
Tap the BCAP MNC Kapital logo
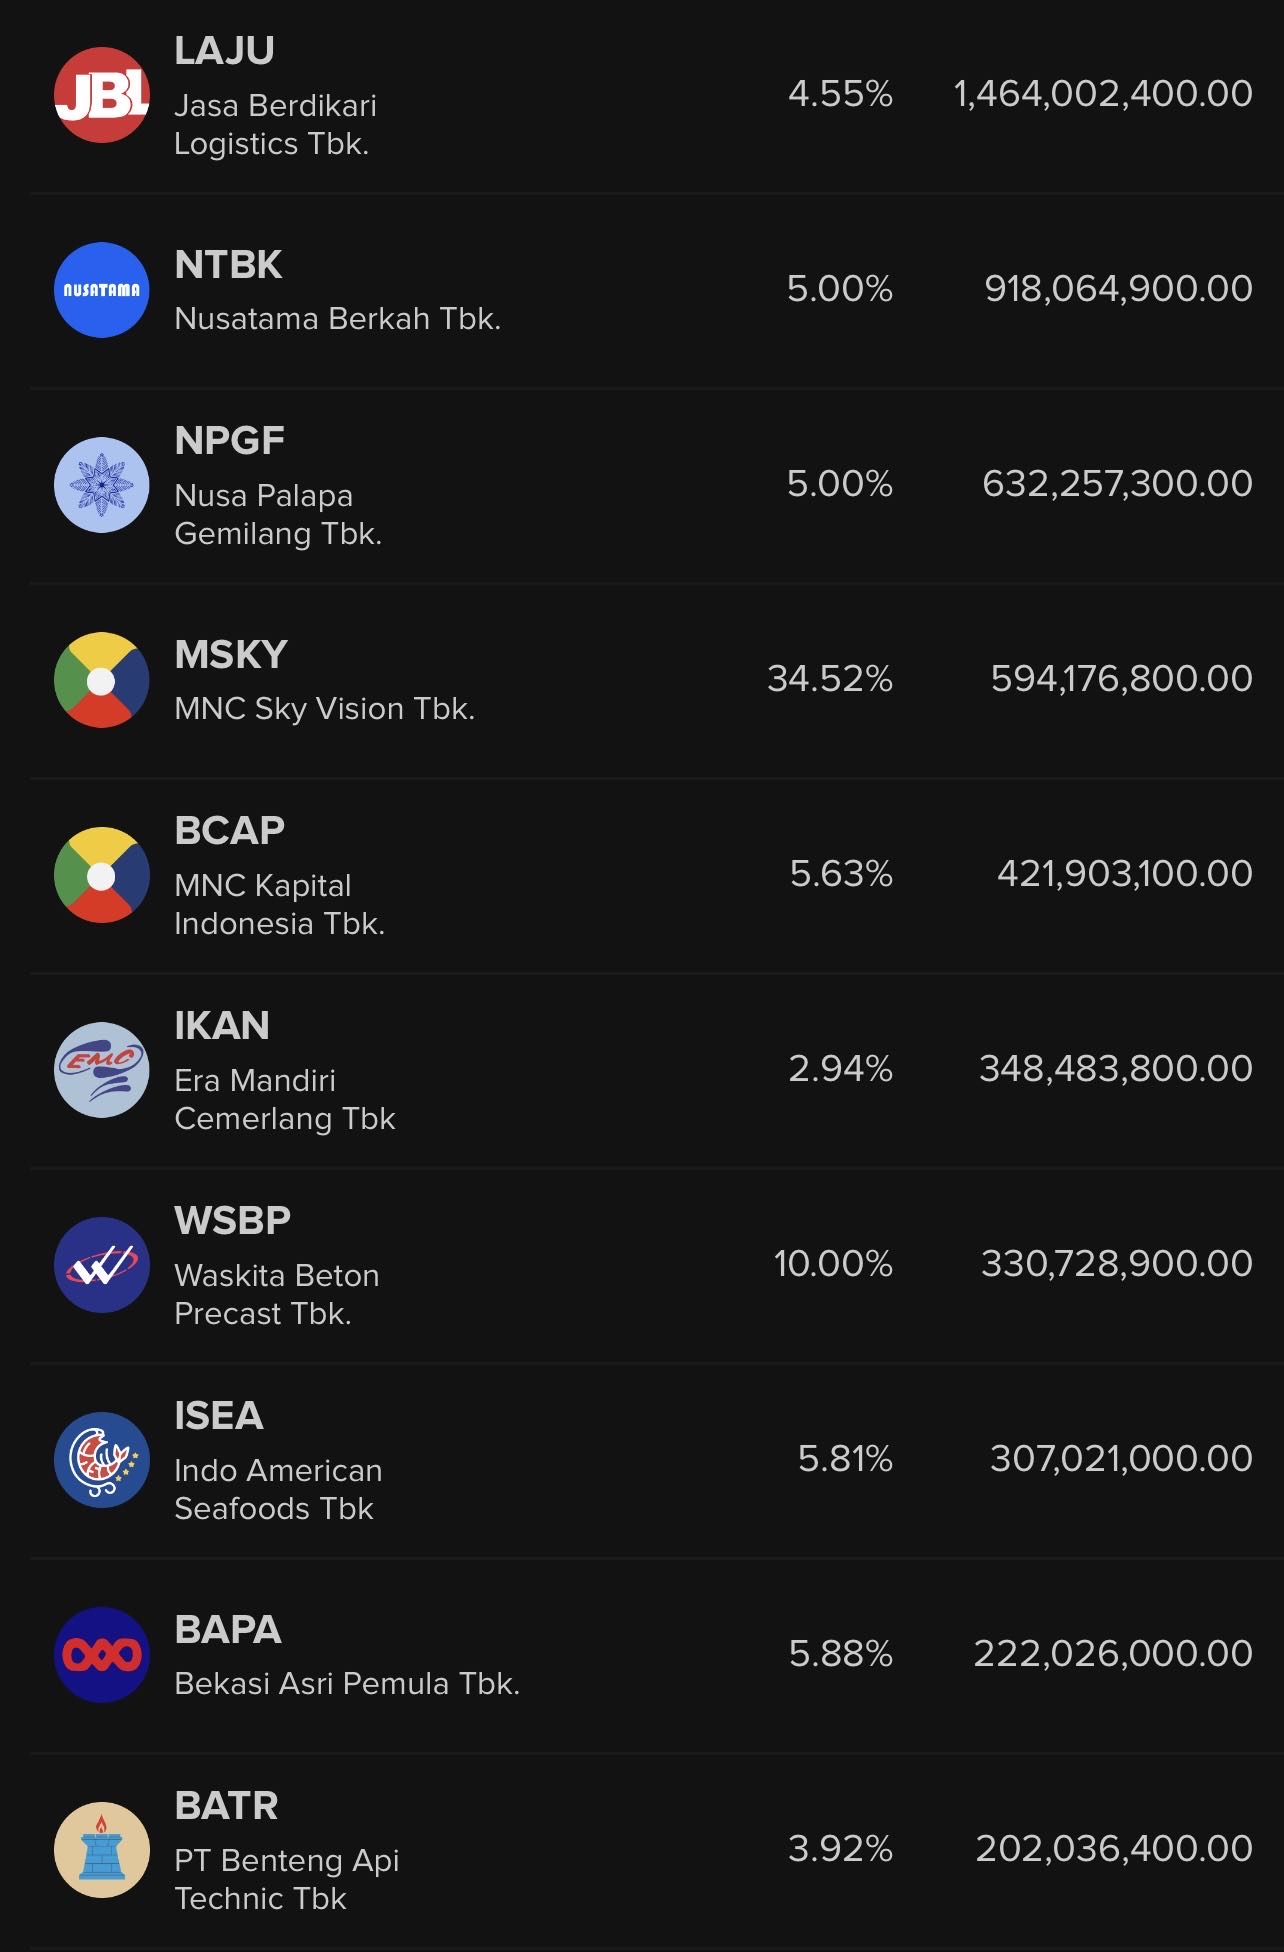coord(101,875)
